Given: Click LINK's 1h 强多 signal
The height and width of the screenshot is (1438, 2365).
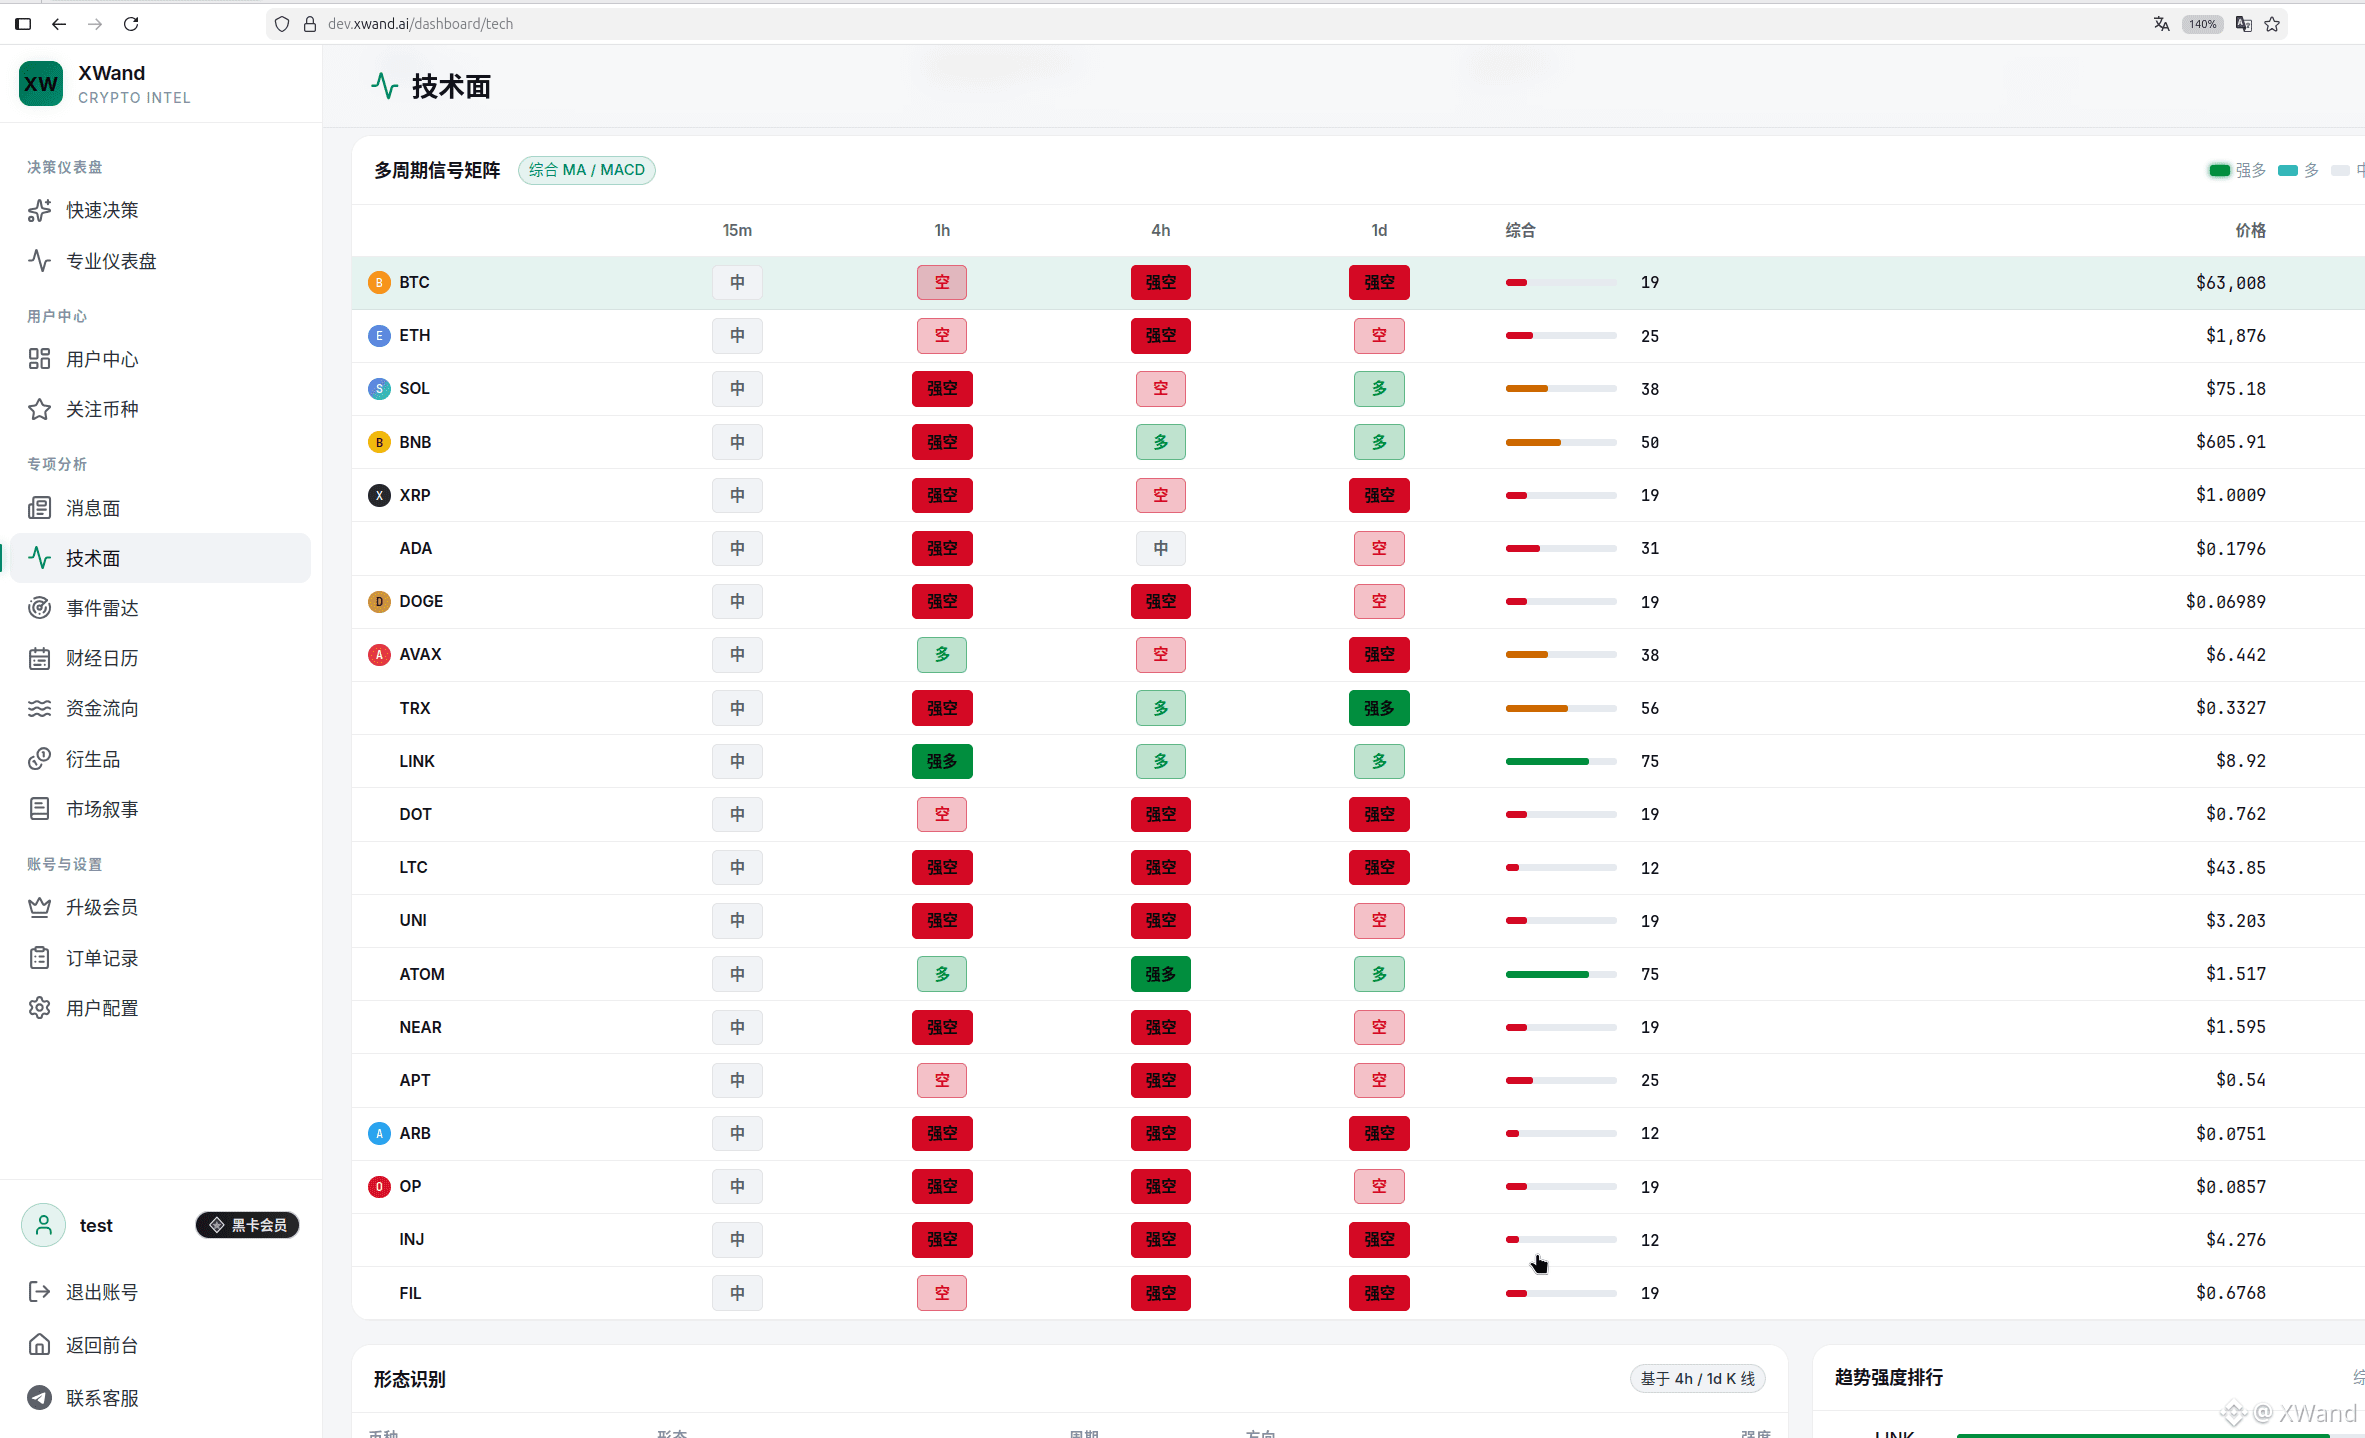Looking at the screenshot, I should [942, 762].
